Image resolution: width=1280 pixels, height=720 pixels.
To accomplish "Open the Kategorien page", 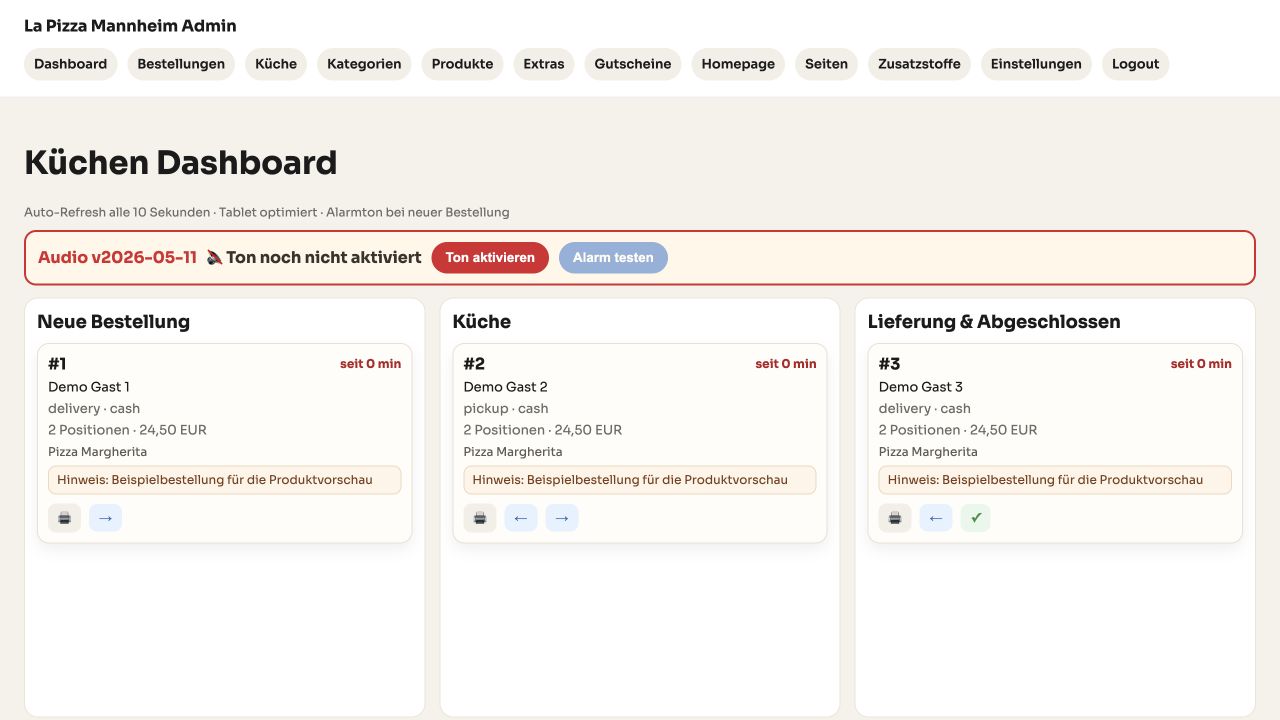I will [x=364, y=64].
